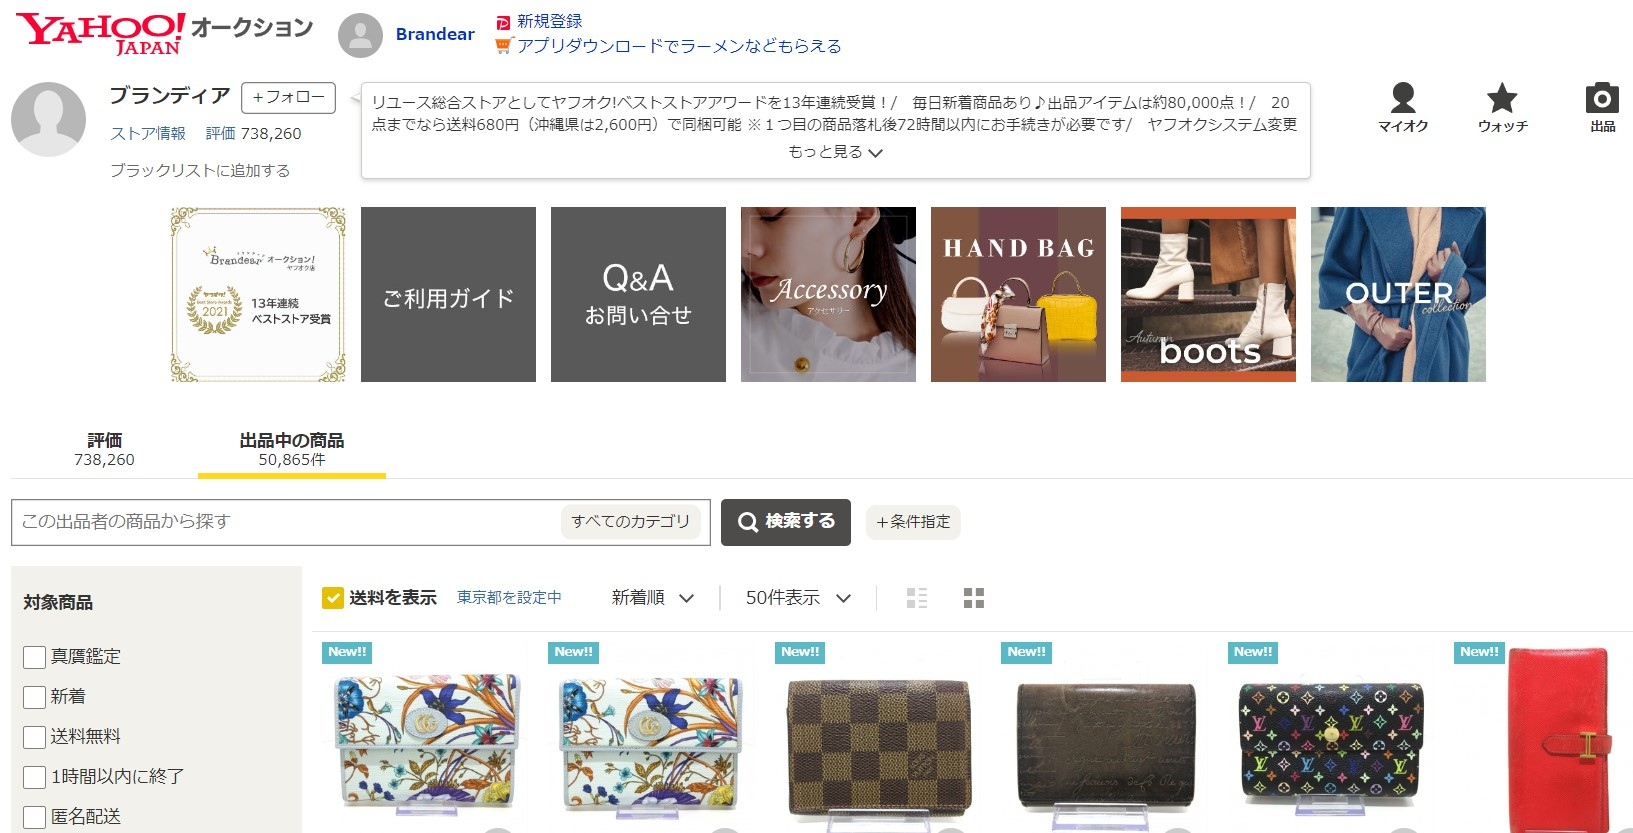
Task: Open the boots category banner
Action: [1208, 294]
